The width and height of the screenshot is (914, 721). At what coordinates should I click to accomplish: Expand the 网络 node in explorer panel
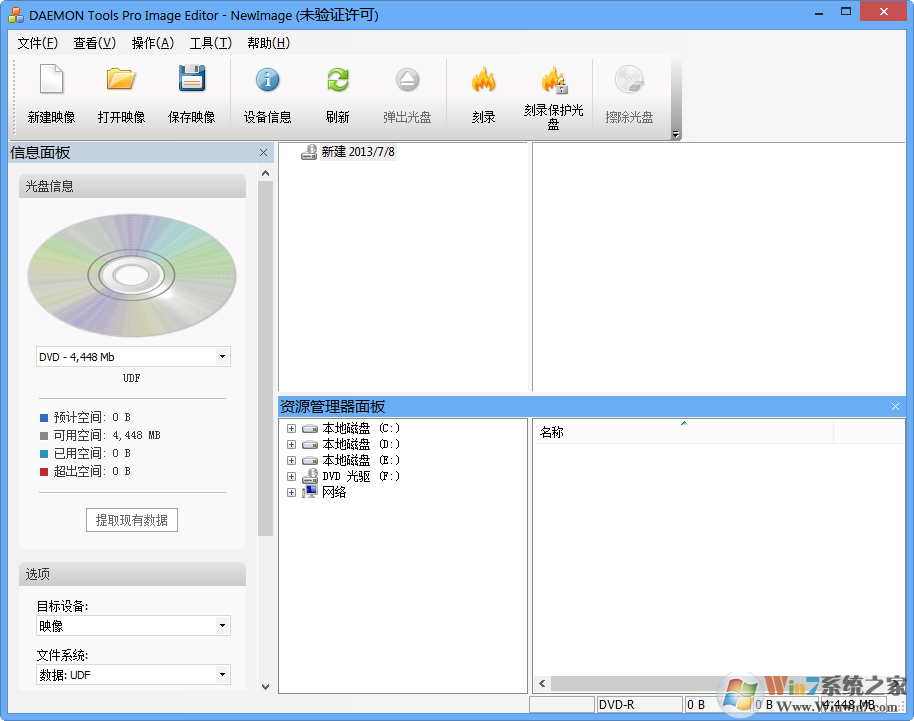click(x=290, y=492)
